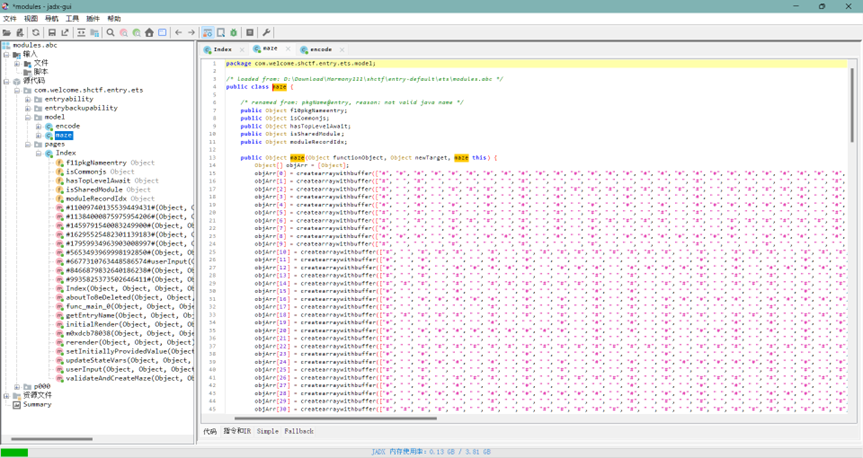Open the debugger with the green bug icon
The image size is (863, 458).
233,32
